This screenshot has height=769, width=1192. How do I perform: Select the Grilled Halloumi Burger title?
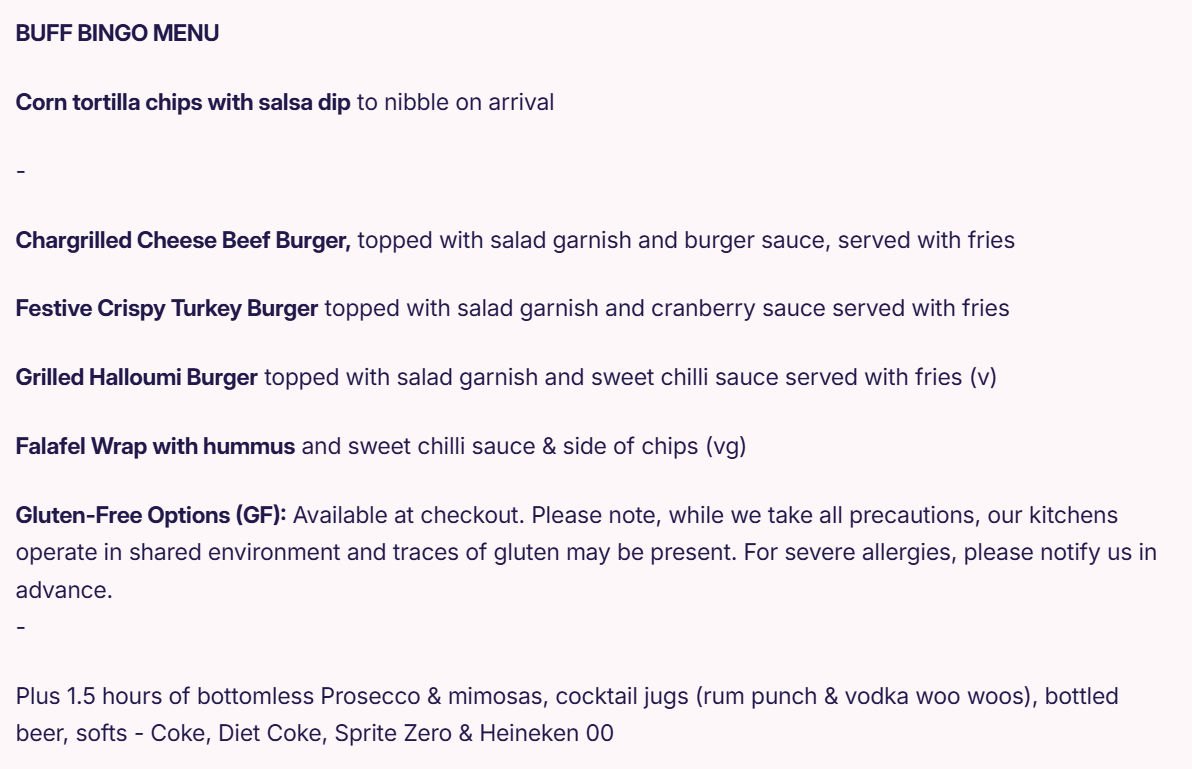coord(137,378)
